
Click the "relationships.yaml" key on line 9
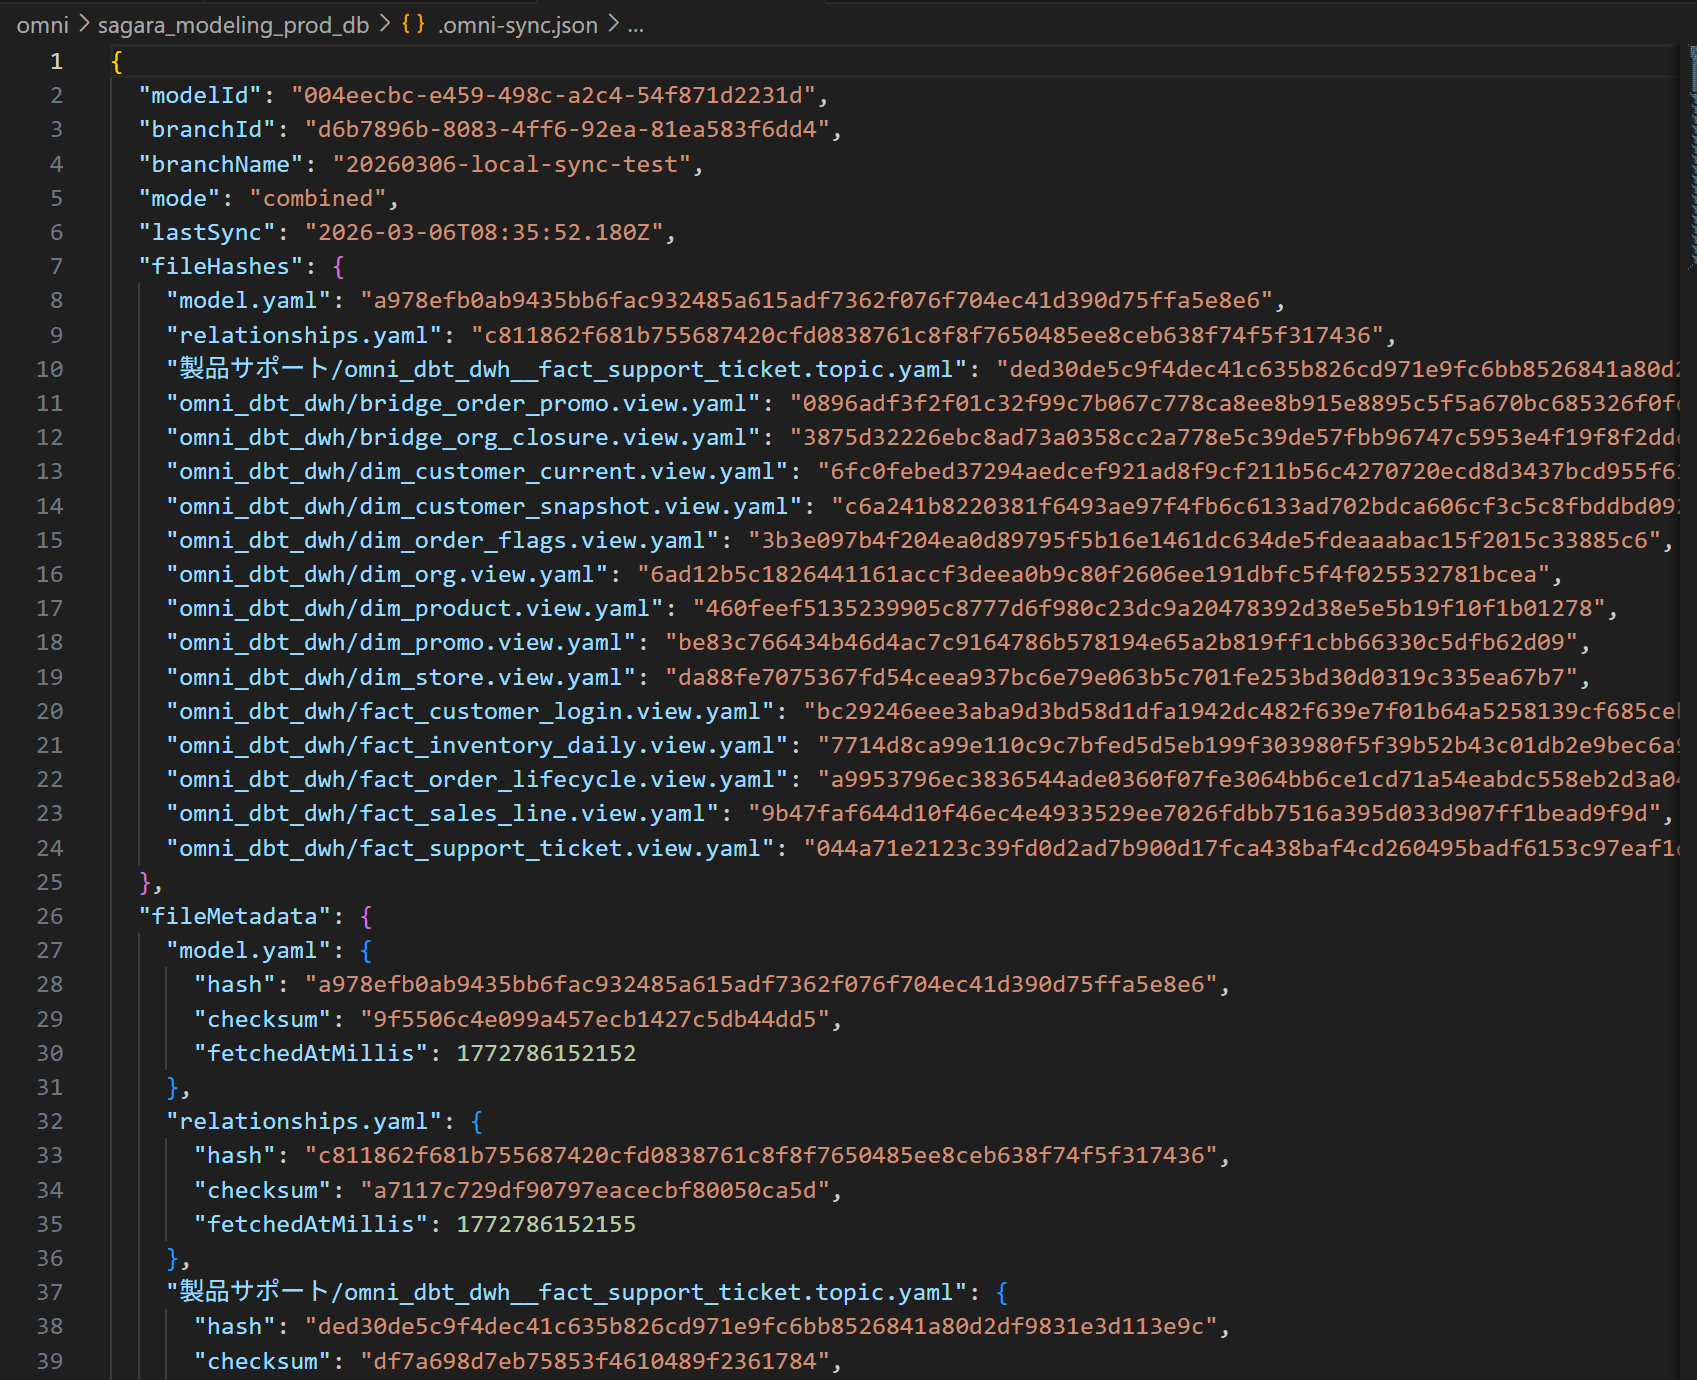pos(304,336)
